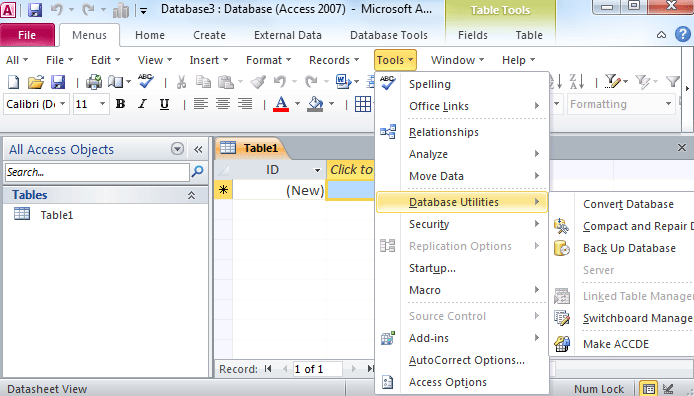Viewport: 694px width, 396px height.
Task: Click the Copy icon in the toolbar
Action: coord(203,82)
